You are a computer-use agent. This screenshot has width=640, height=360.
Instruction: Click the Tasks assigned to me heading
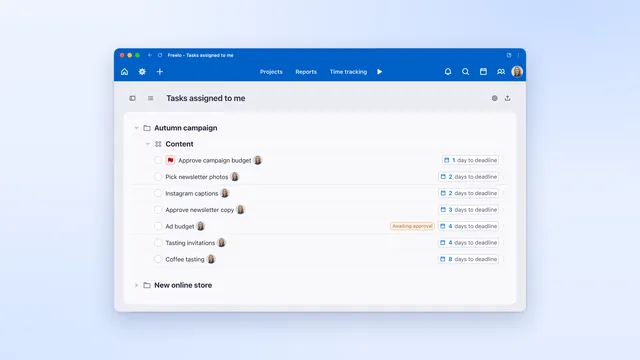(206, 98)
